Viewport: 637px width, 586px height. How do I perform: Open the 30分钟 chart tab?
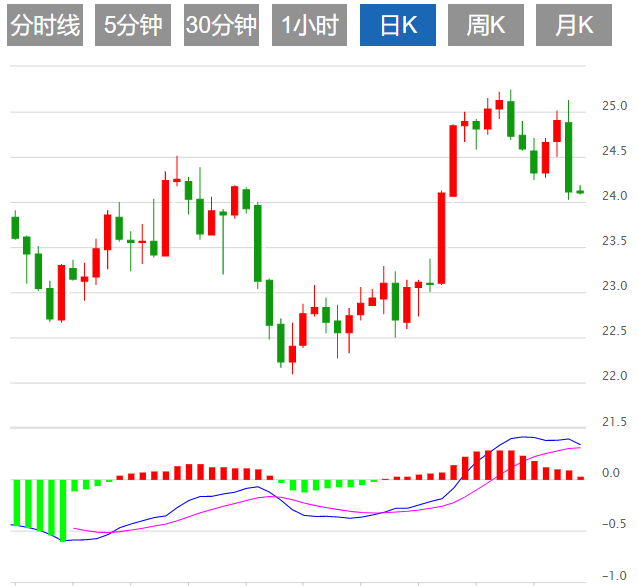click(x=220, y=26)
